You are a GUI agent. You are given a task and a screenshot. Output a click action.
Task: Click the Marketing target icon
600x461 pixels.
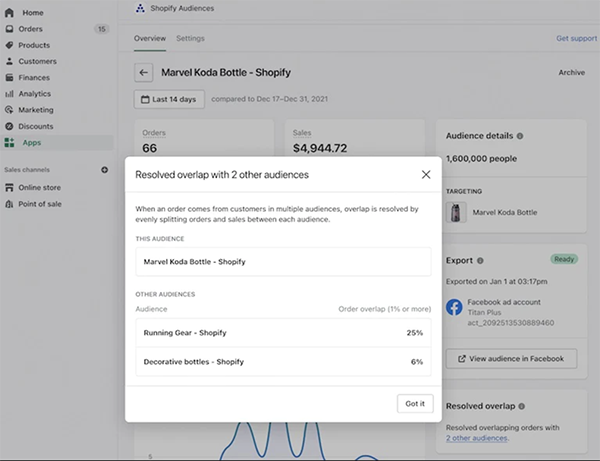(9, 110)
